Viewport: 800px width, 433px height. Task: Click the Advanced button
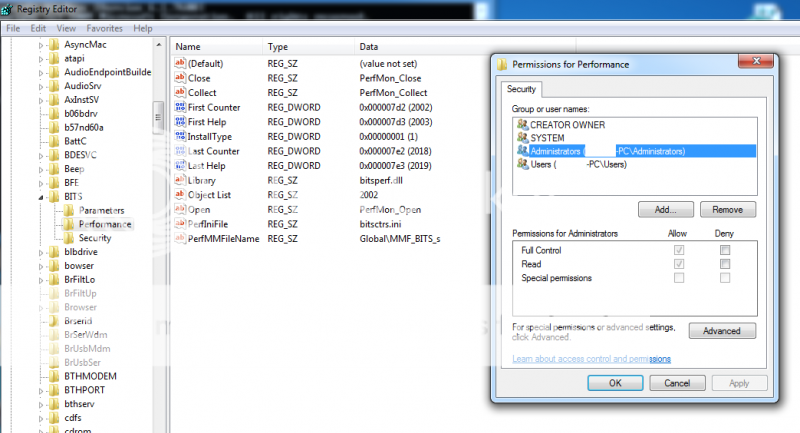(x=721, y=331)
